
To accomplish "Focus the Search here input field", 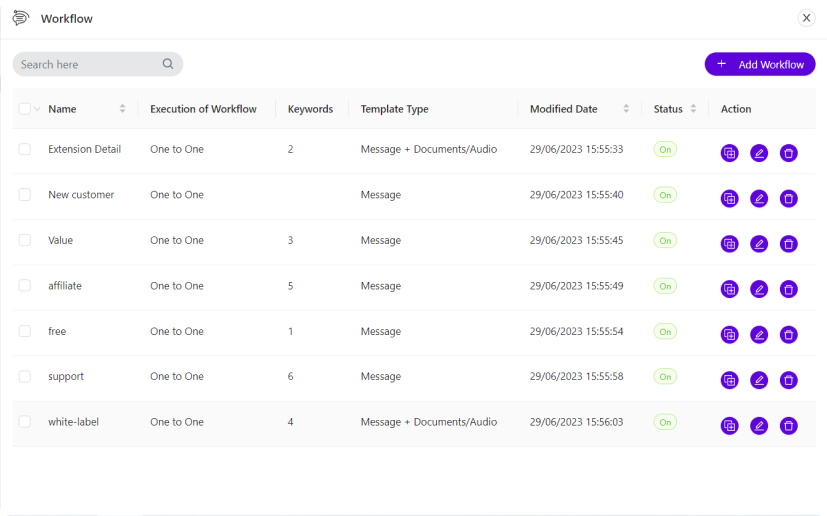I will coord(90,64).
